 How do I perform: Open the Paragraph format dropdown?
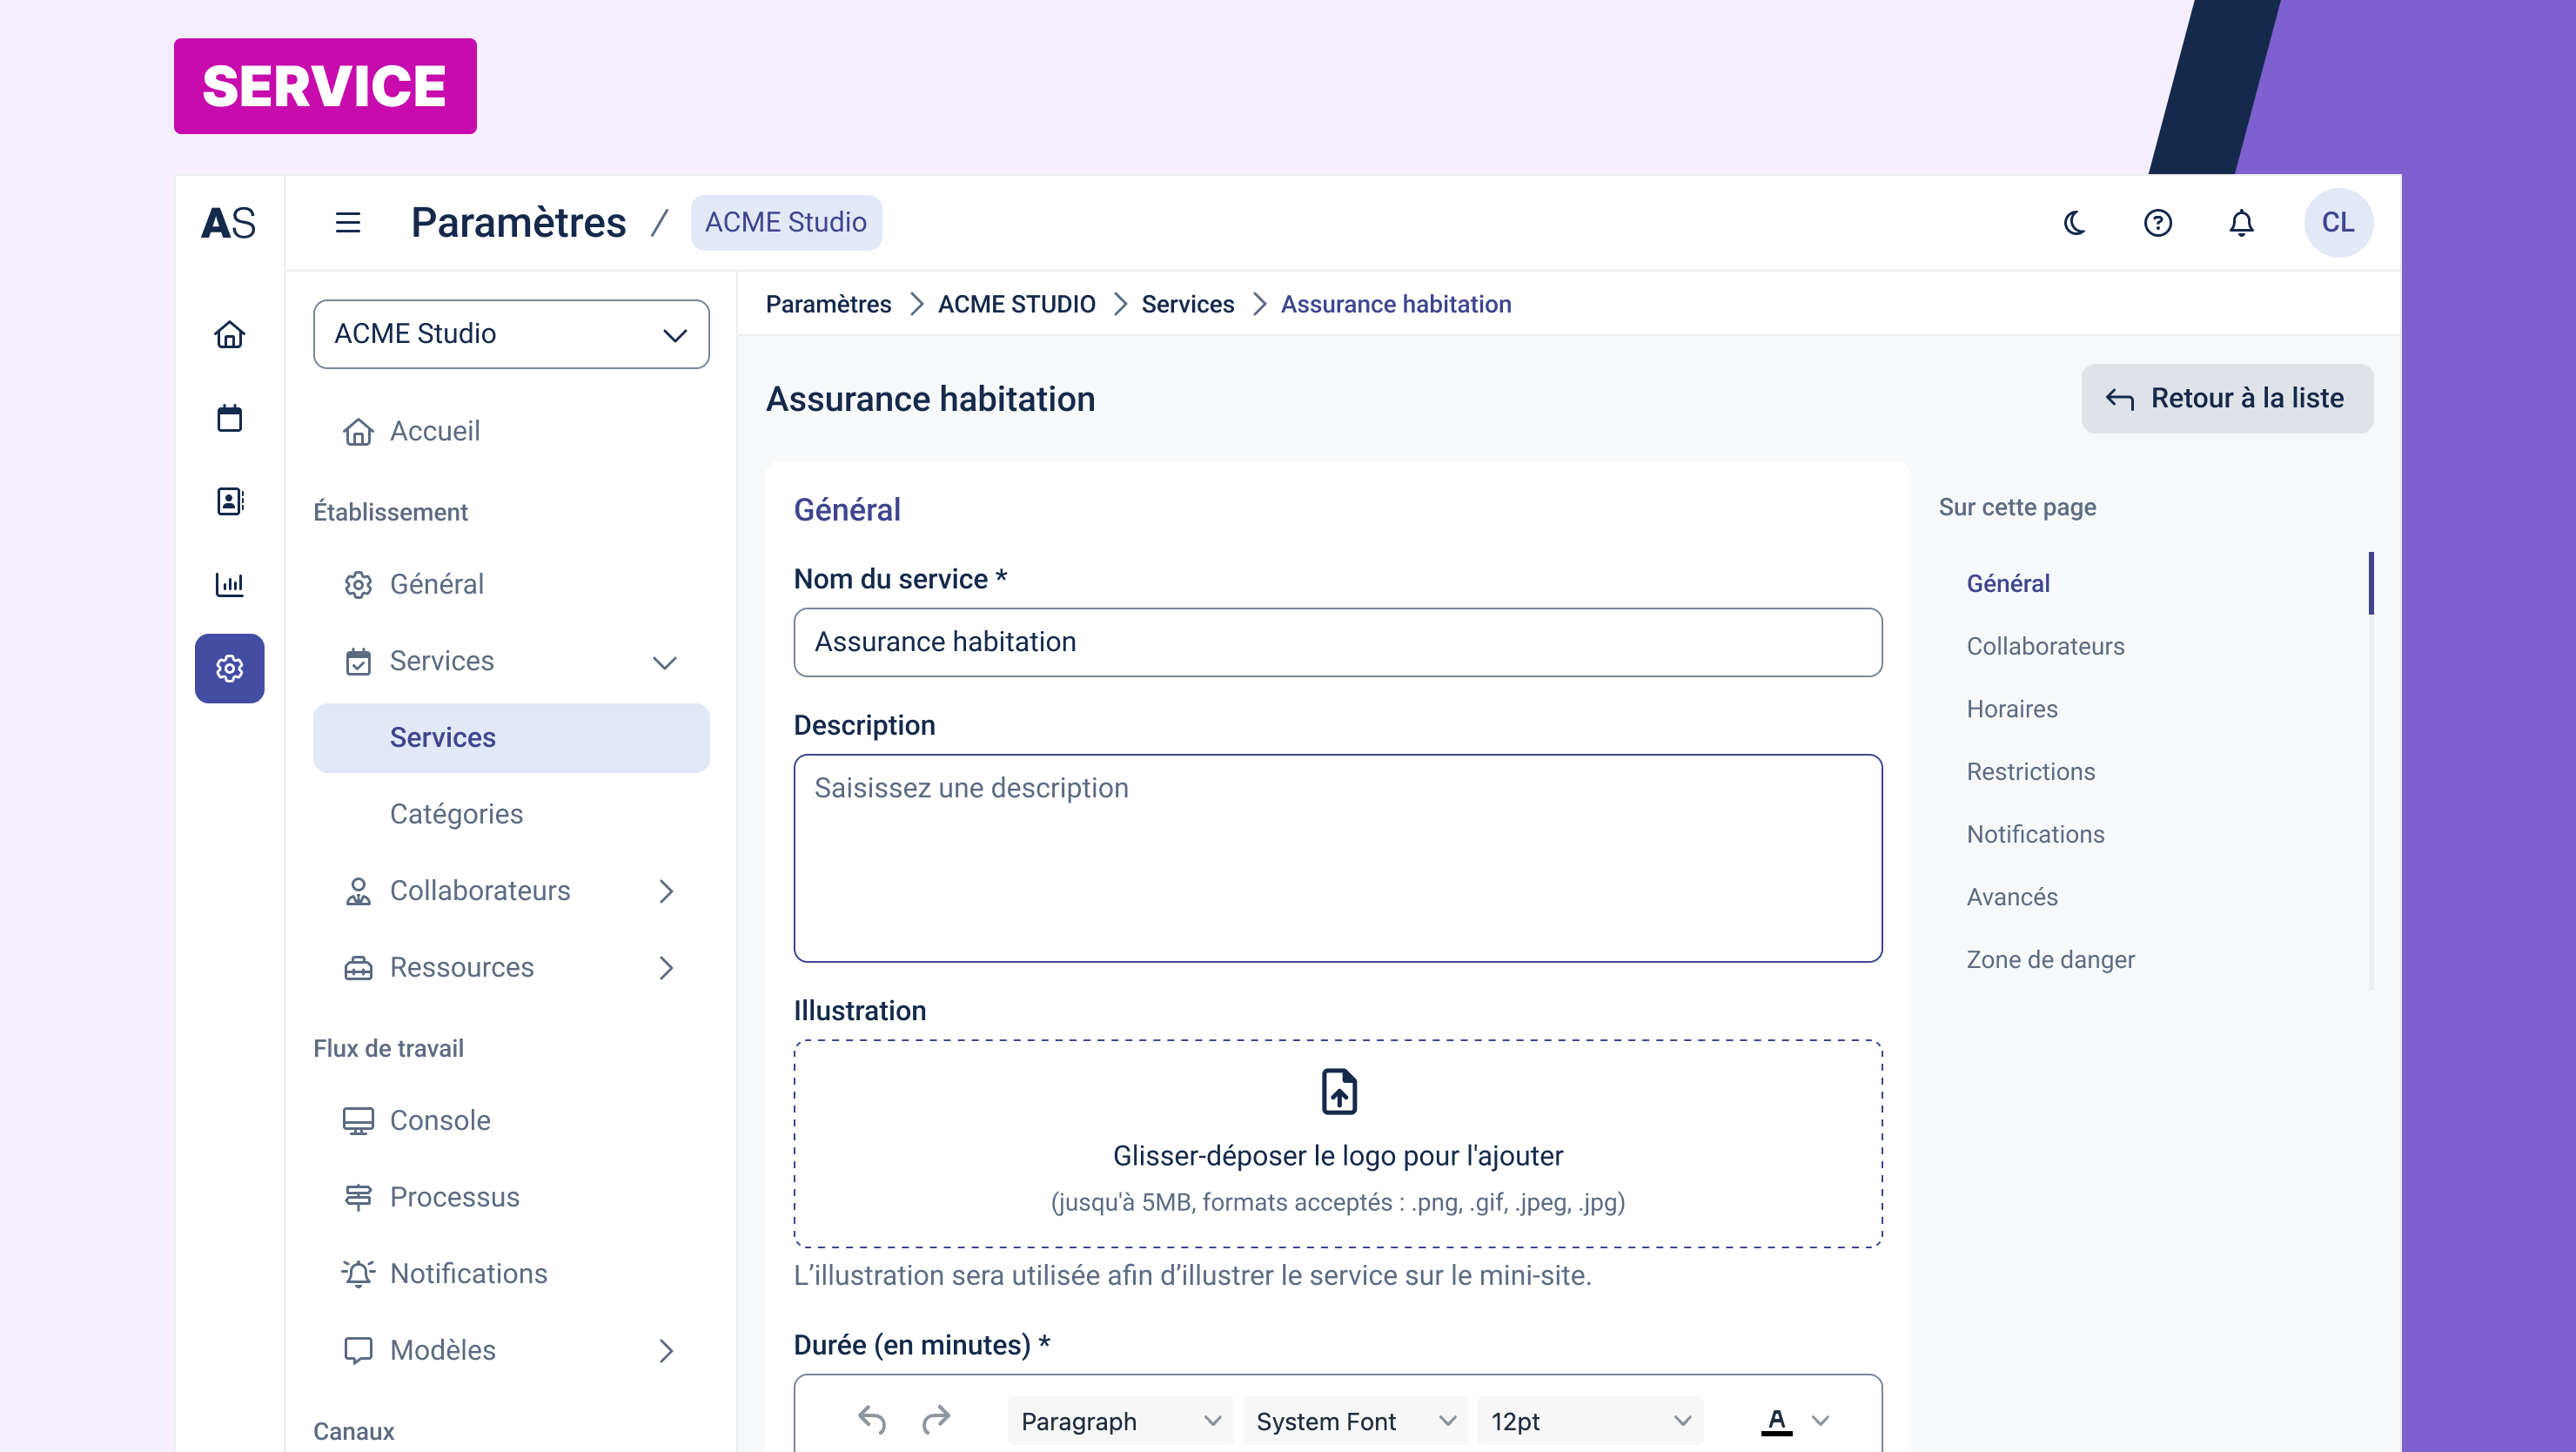1120,1421
